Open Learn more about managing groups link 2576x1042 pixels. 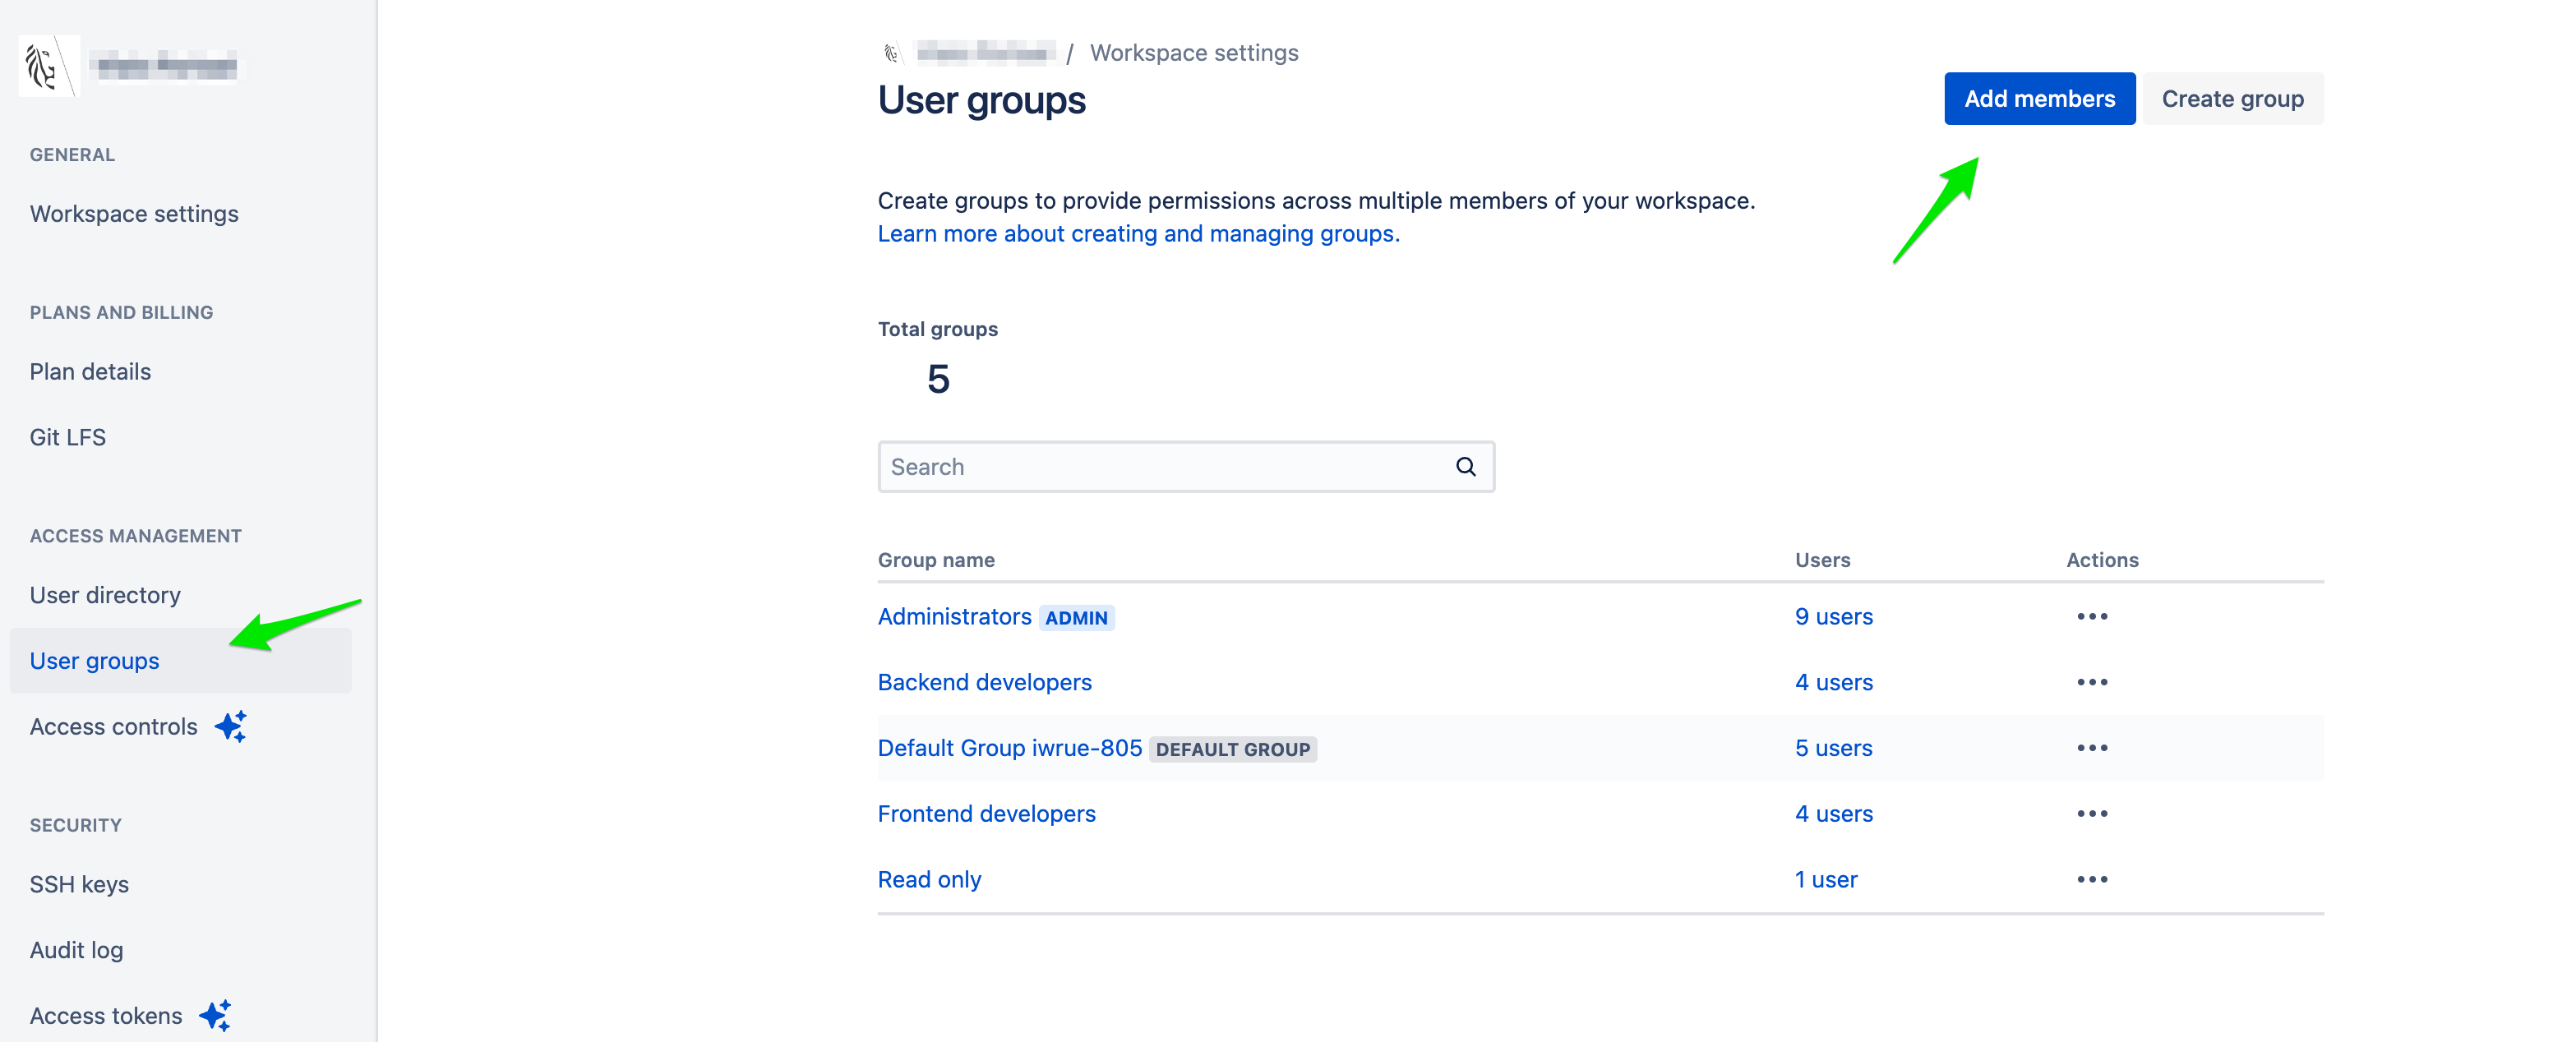[x=1138, y=234]
